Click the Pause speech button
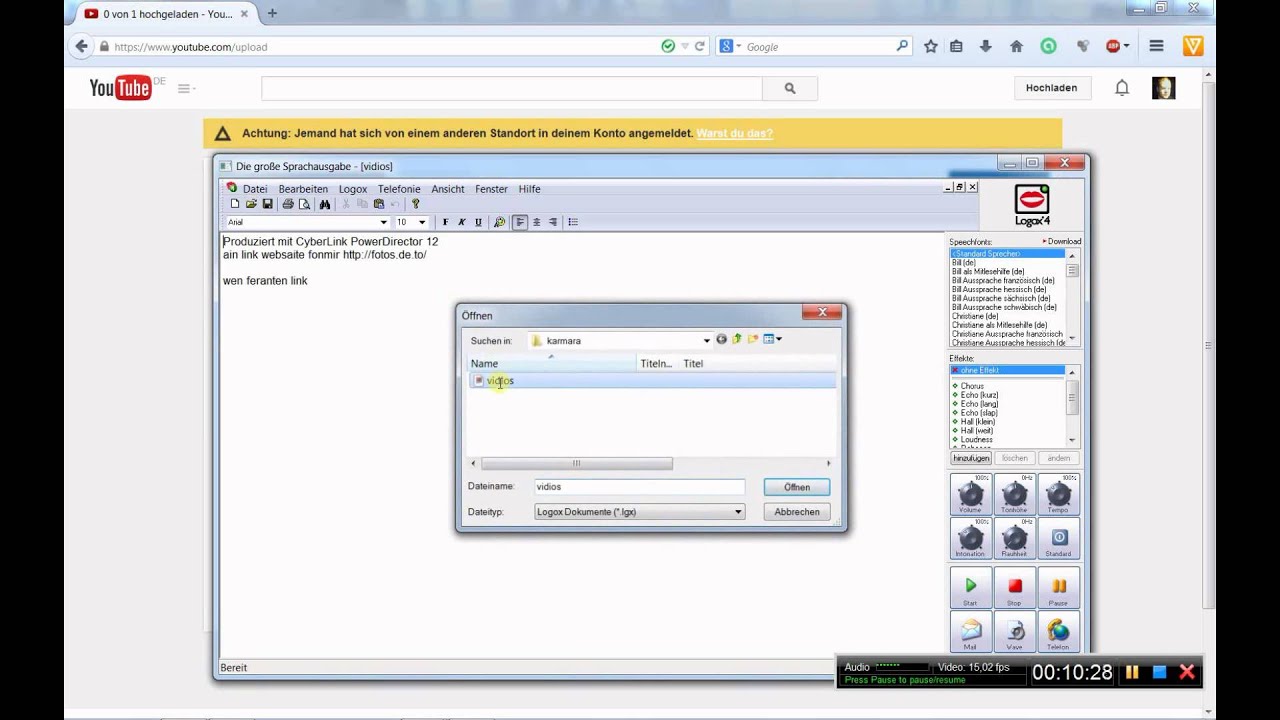 pyautogui.click(x=1058, y=587)
